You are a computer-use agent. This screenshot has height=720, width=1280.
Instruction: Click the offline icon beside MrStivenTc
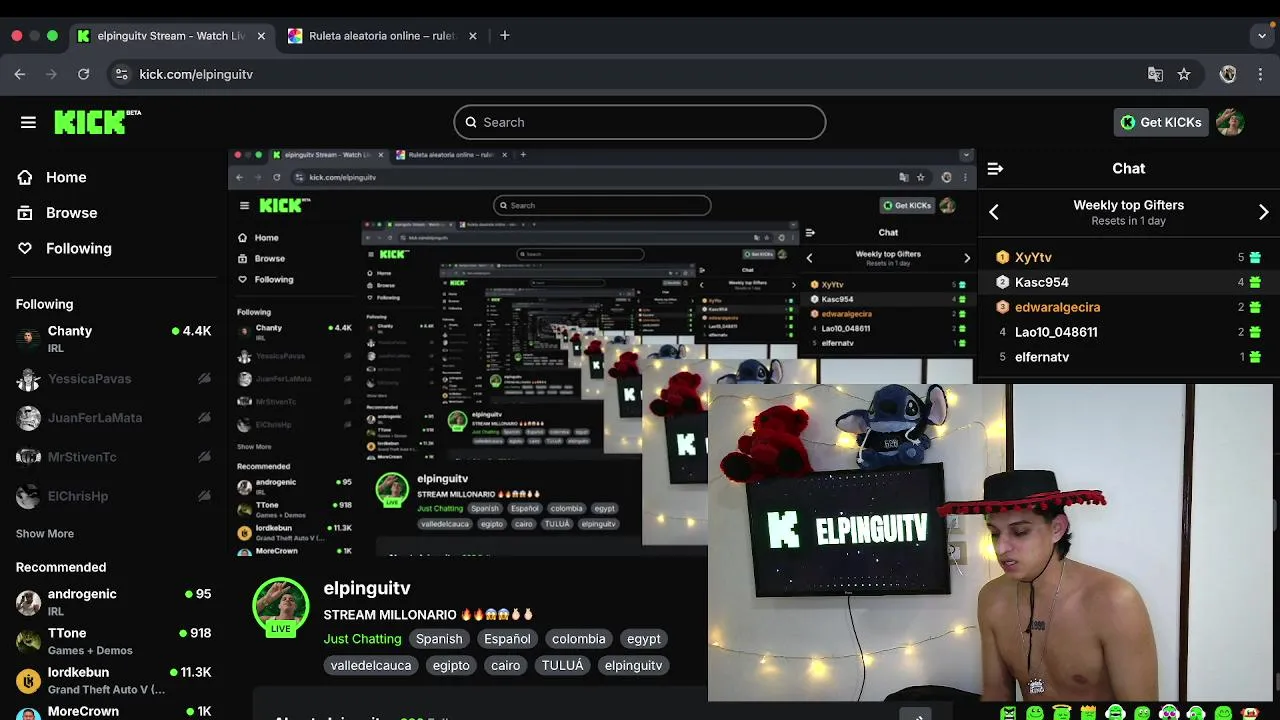pos(204,456)
